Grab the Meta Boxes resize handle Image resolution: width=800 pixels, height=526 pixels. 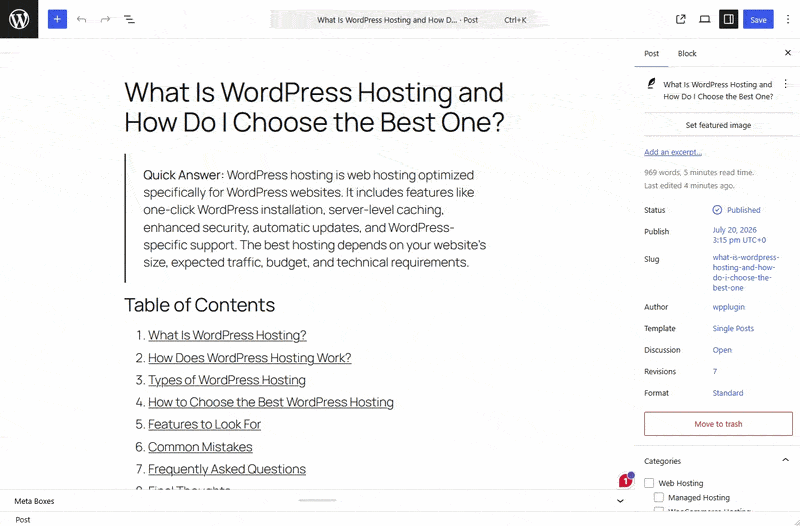pyautogui.click(x=317, y=500)
